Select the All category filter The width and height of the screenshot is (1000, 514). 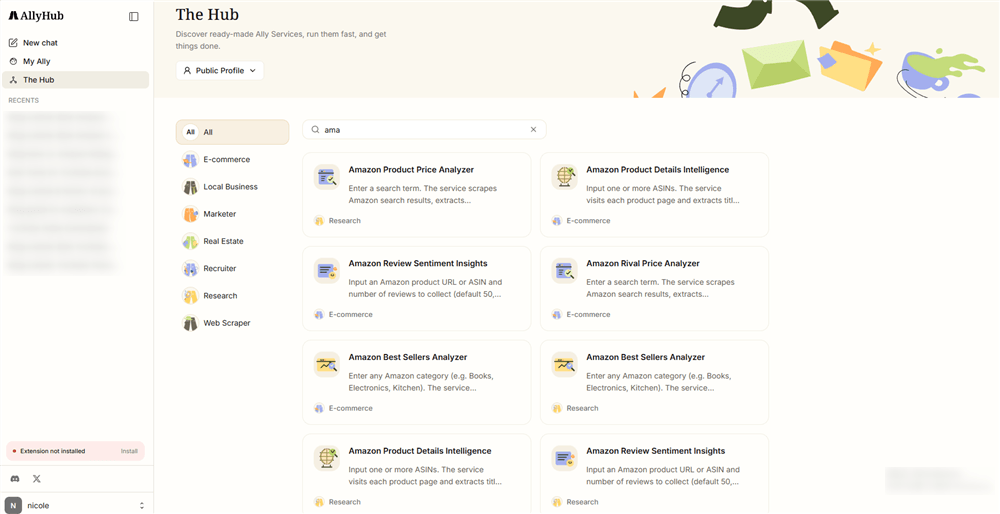(232, 132)
